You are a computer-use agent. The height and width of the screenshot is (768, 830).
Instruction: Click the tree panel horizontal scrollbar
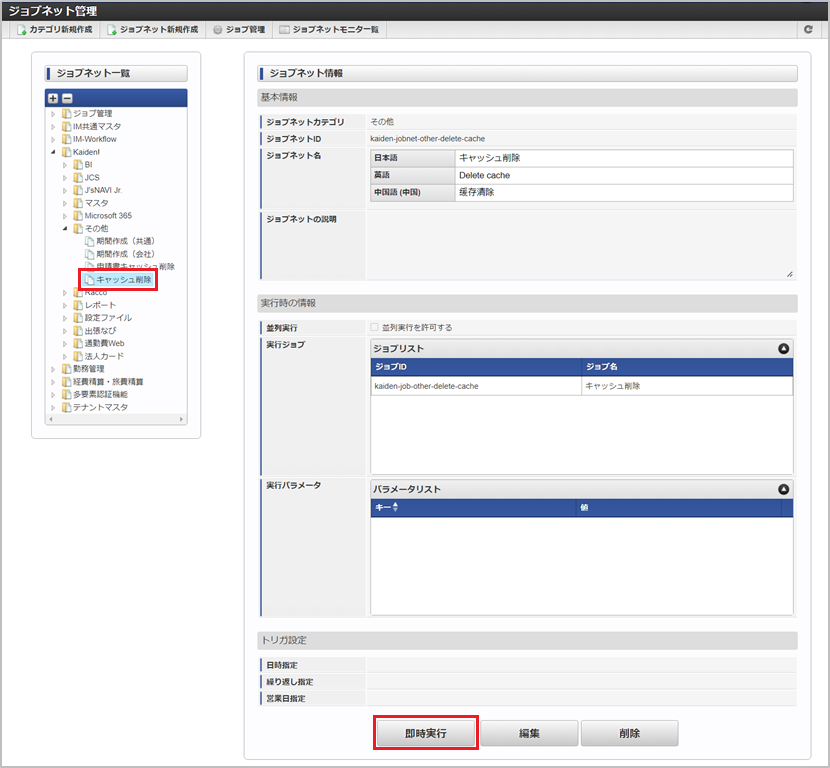click(x=116, y=420)
